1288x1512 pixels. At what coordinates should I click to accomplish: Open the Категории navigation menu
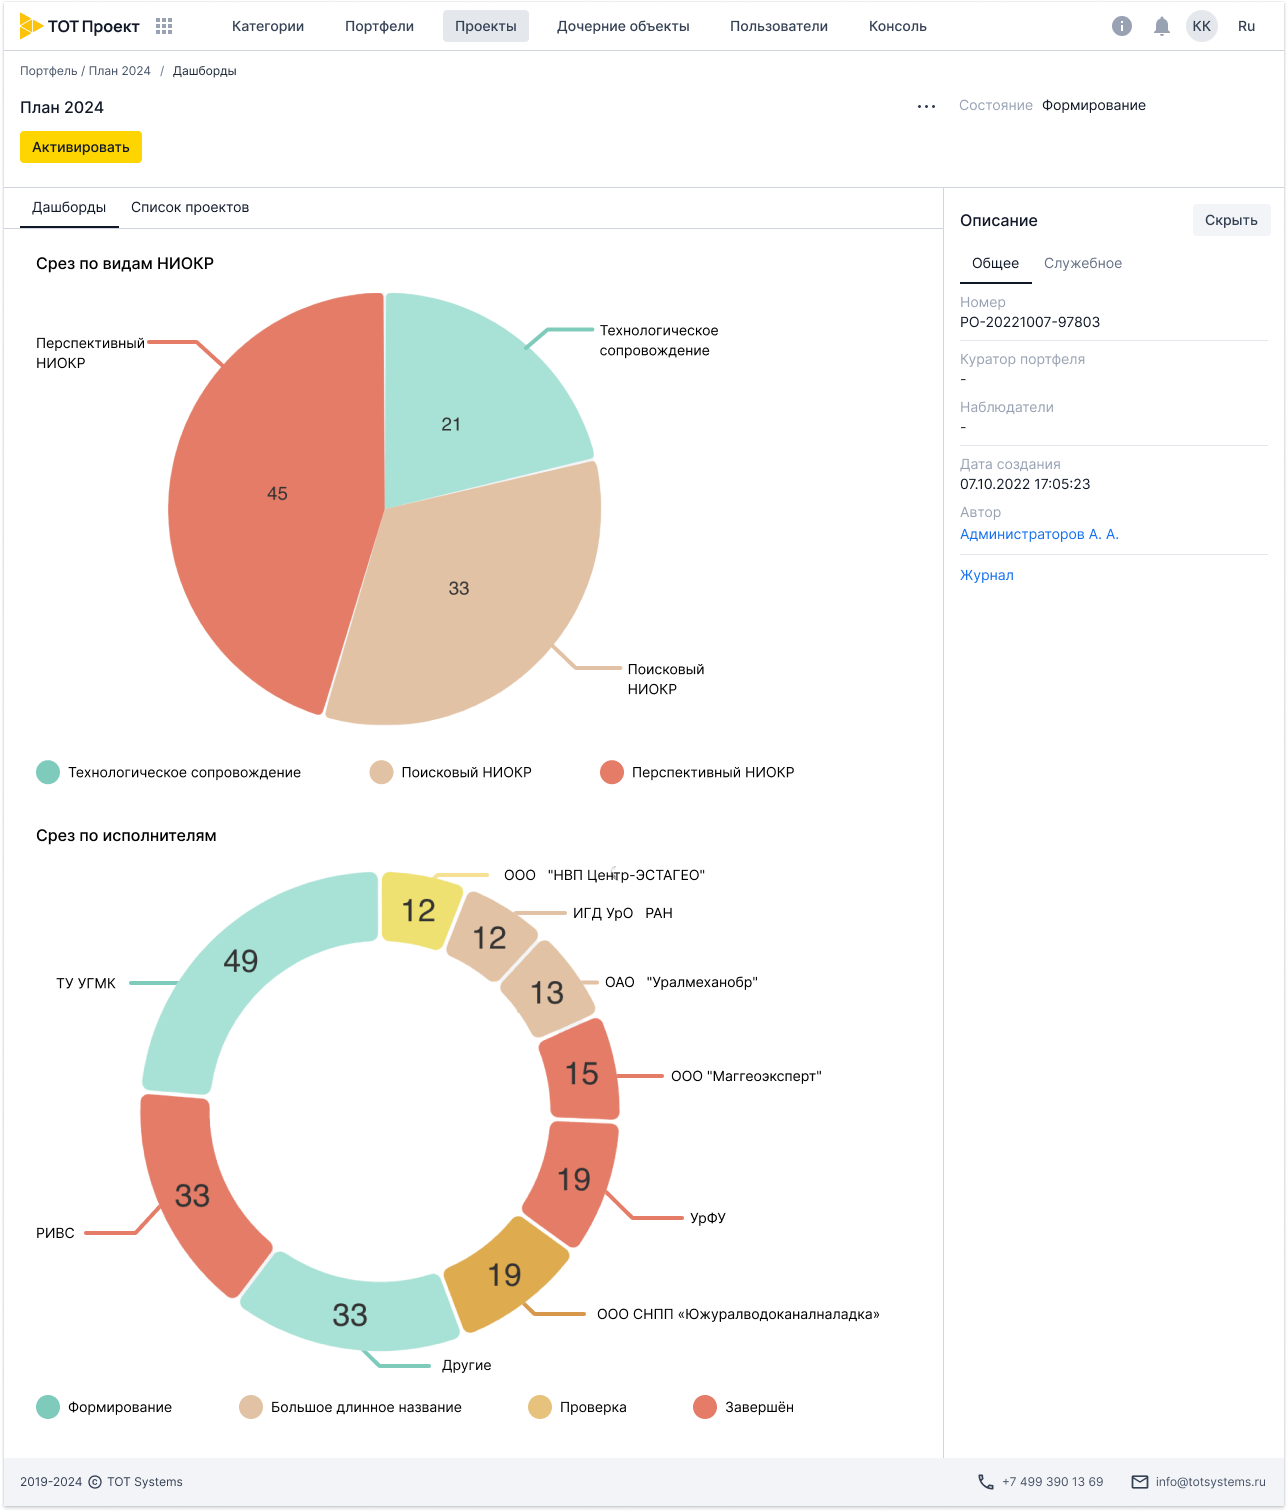[x=268, y=27]
